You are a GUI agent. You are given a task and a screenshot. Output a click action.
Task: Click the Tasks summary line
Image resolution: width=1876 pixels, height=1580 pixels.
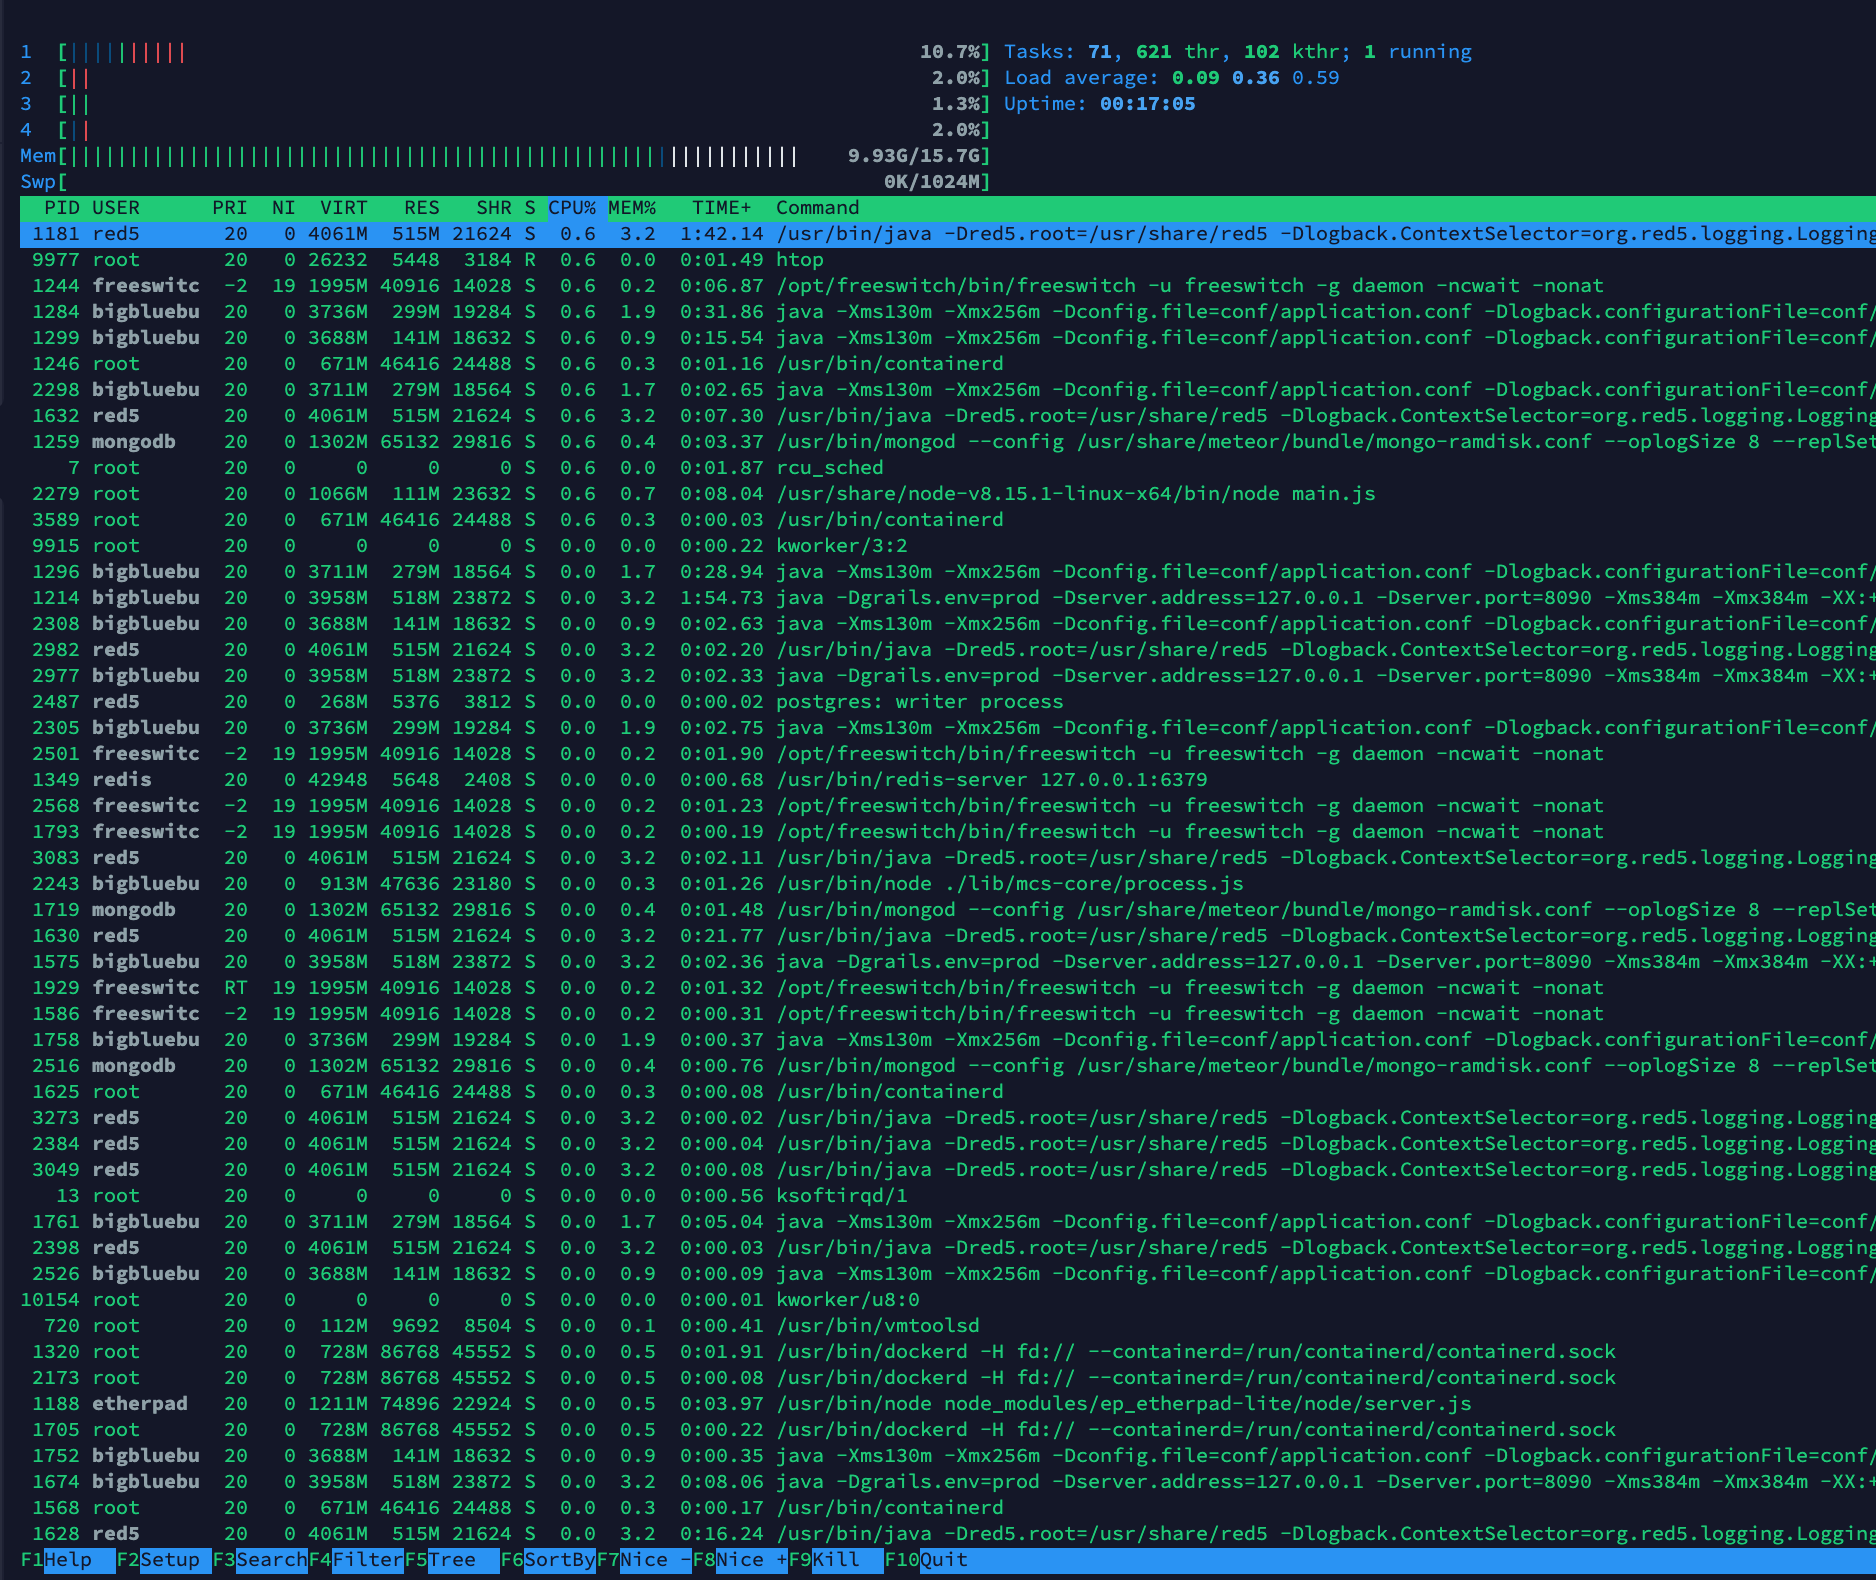pyautogui.click(x=1238, y=52)
